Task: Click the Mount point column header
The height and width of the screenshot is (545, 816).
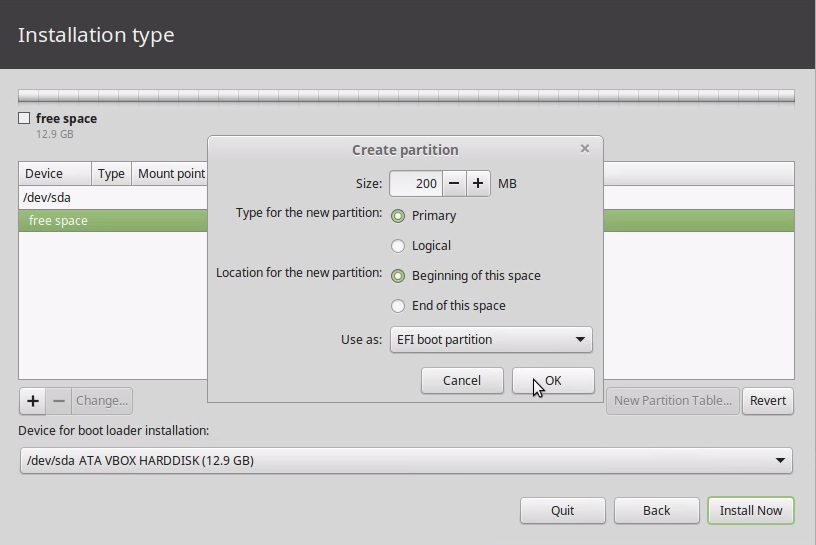Action: [x=170, y=173]
